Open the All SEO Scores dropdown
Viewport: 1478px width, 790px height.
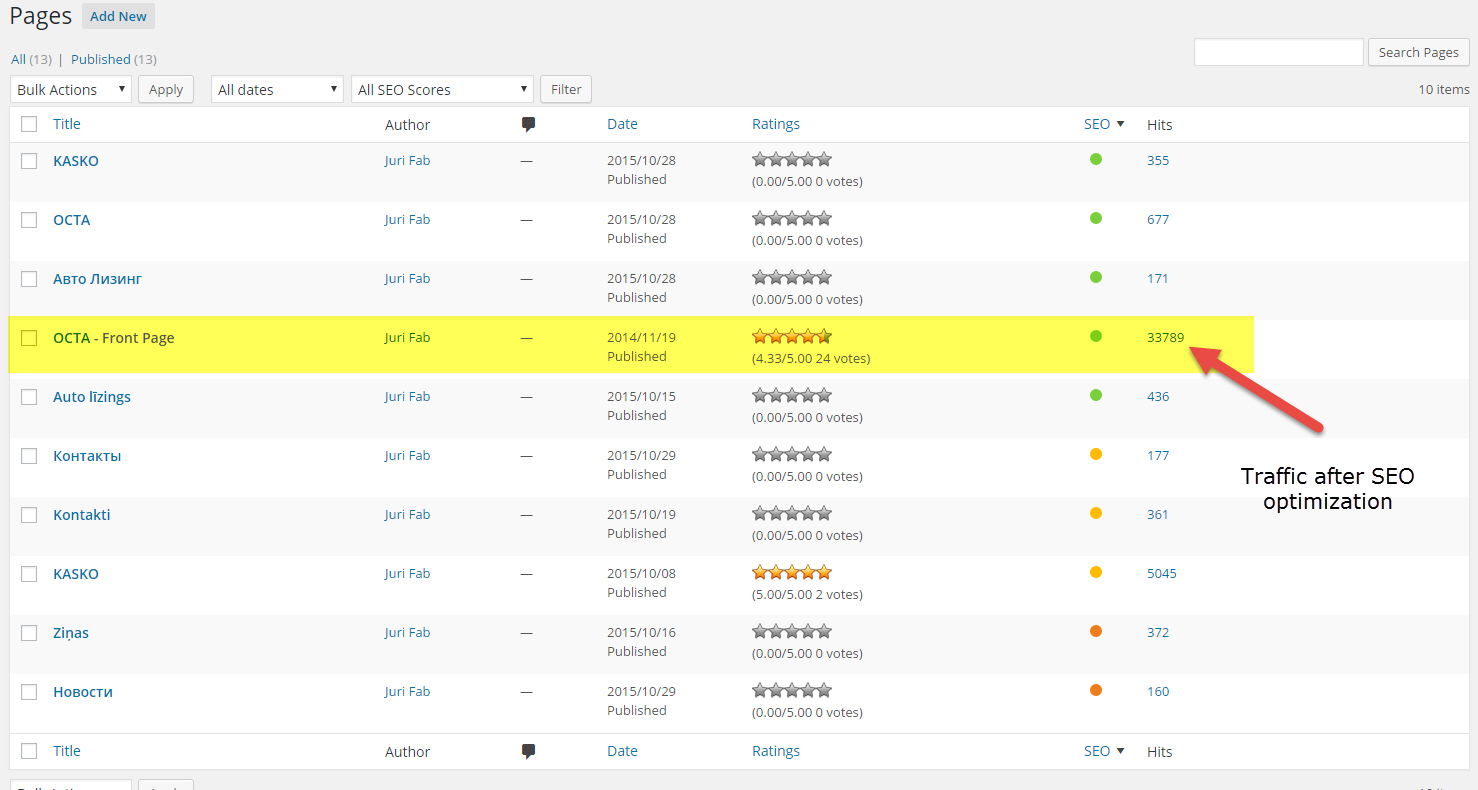tap(442, 90)
